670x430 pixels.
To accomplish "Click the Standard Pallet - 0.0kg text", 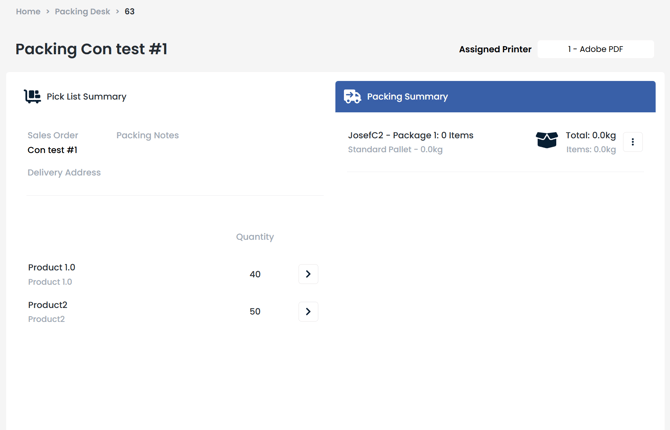I will click(x=395, y=150).
